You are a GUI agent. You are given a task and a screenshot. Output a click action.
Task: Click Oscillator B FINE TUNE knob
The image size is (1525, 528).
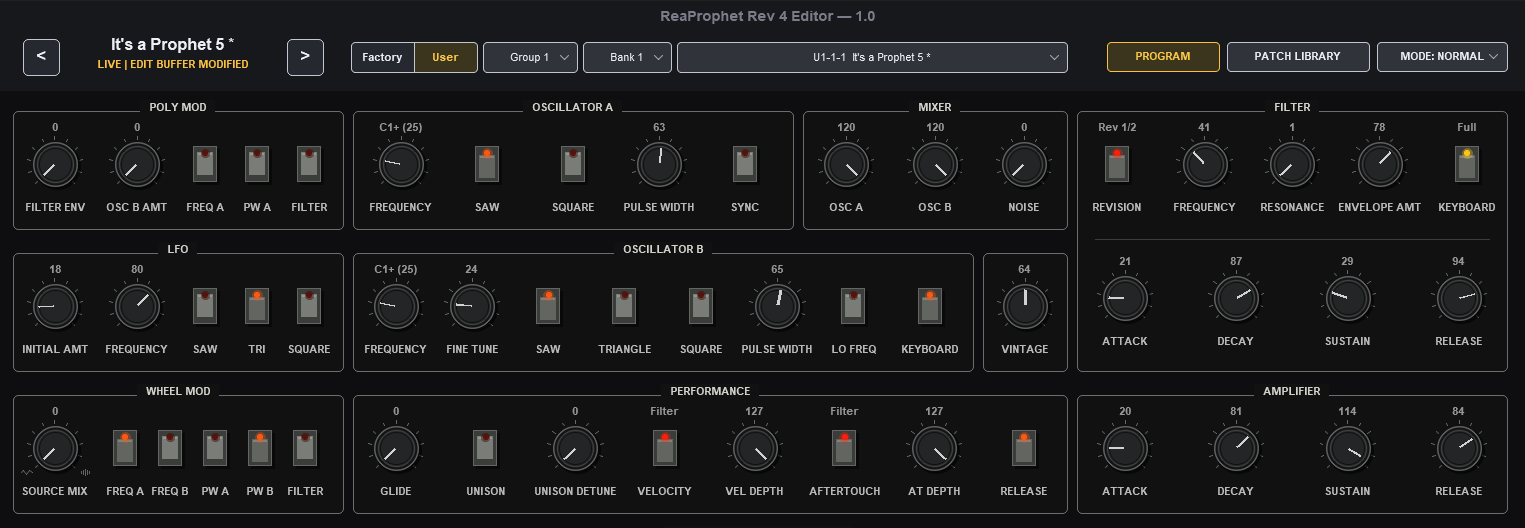(x=472, y=307)
